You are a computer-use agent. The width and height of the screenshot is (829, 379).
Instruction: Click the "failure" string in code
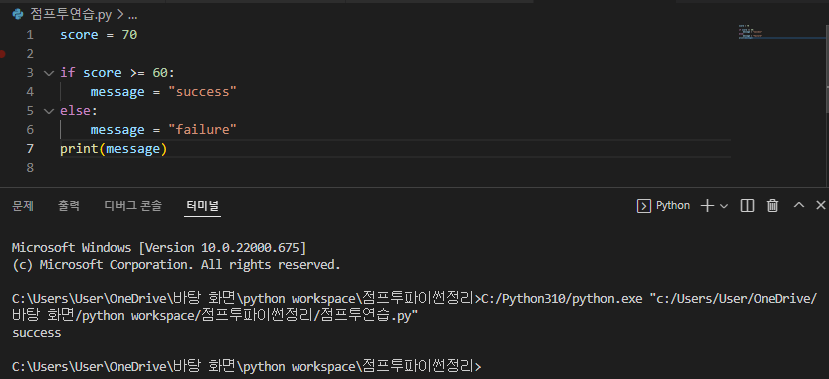pos(202,130)
